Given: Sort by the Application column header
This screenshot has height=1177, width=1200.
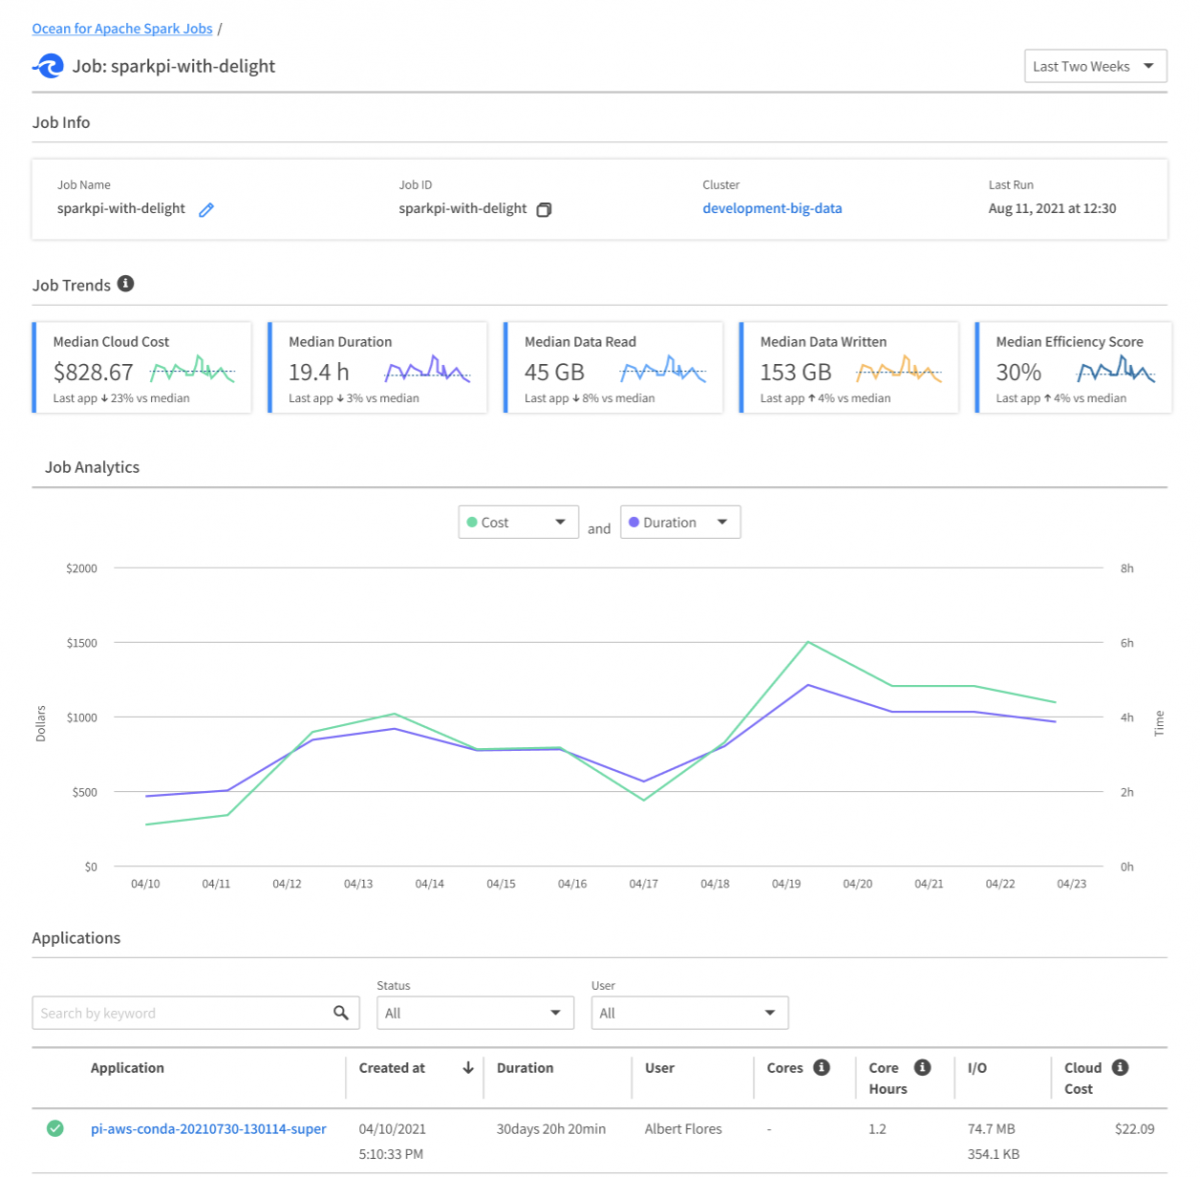Looking at the screenshot, I should tap(127, 1068).
